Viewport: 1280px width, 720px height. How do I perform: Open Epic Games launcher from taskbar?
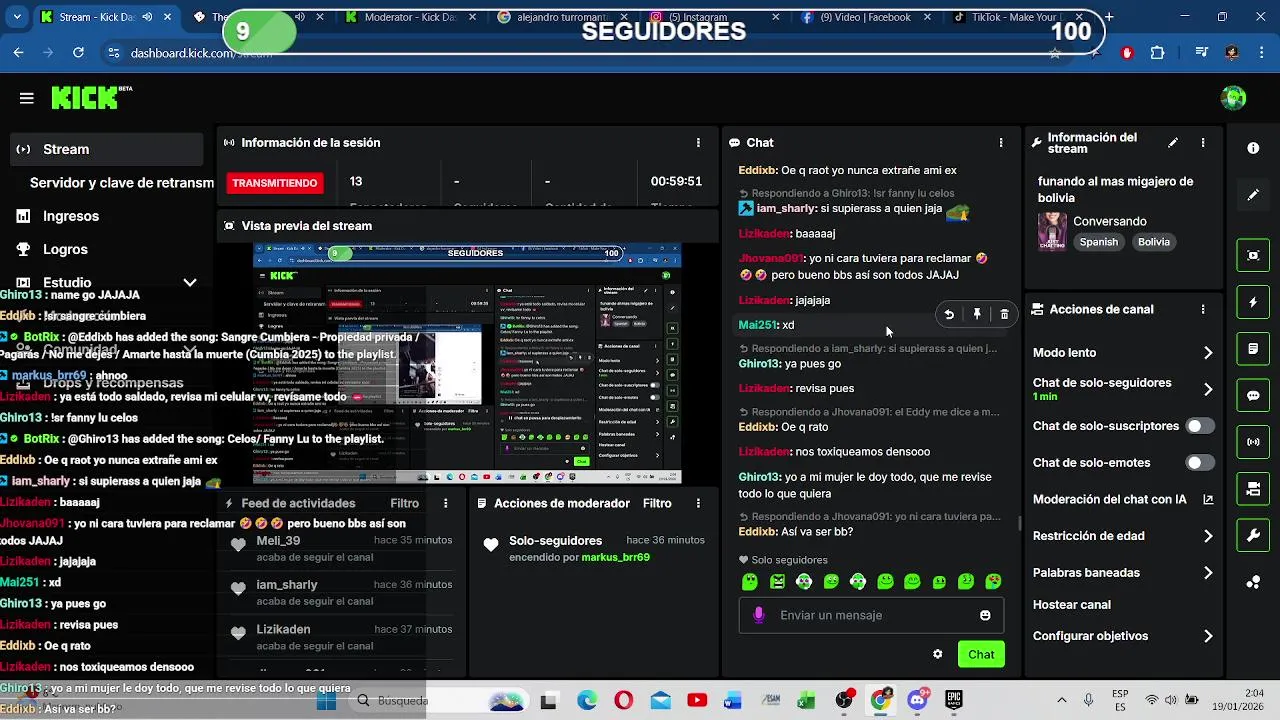point(954,701)
